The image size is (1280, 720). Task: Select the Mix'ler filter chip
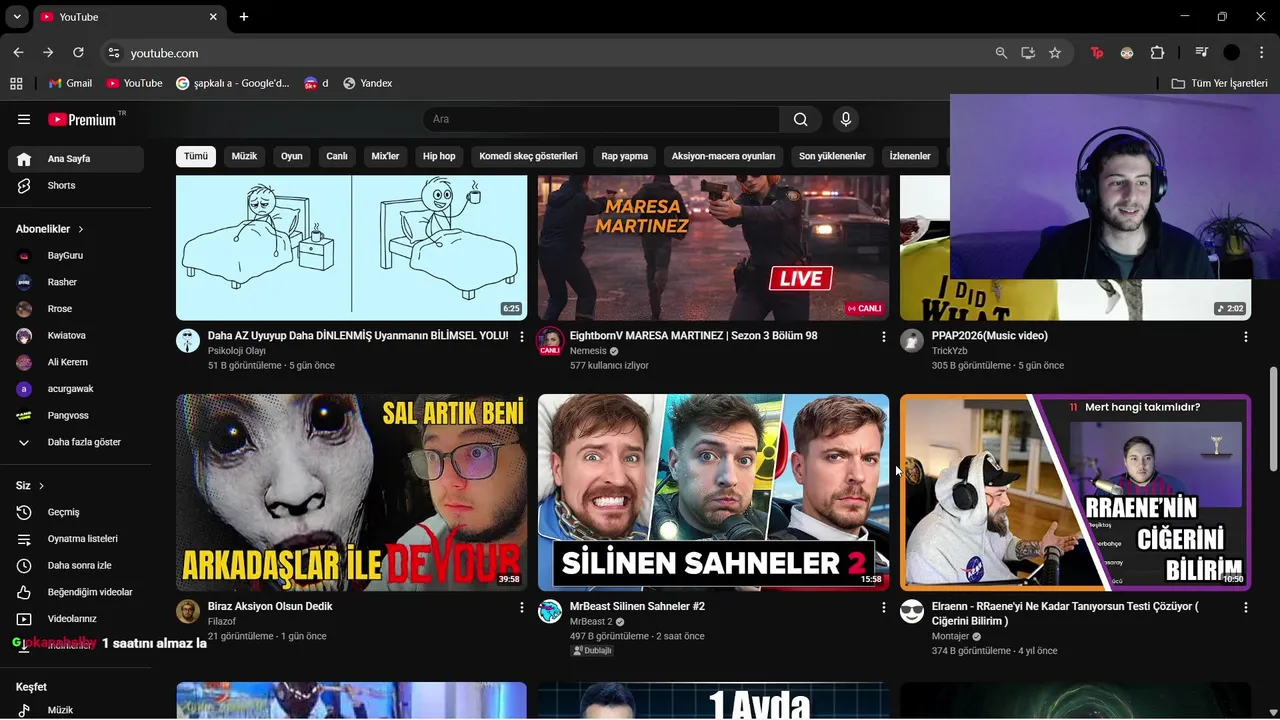point(385,156)
